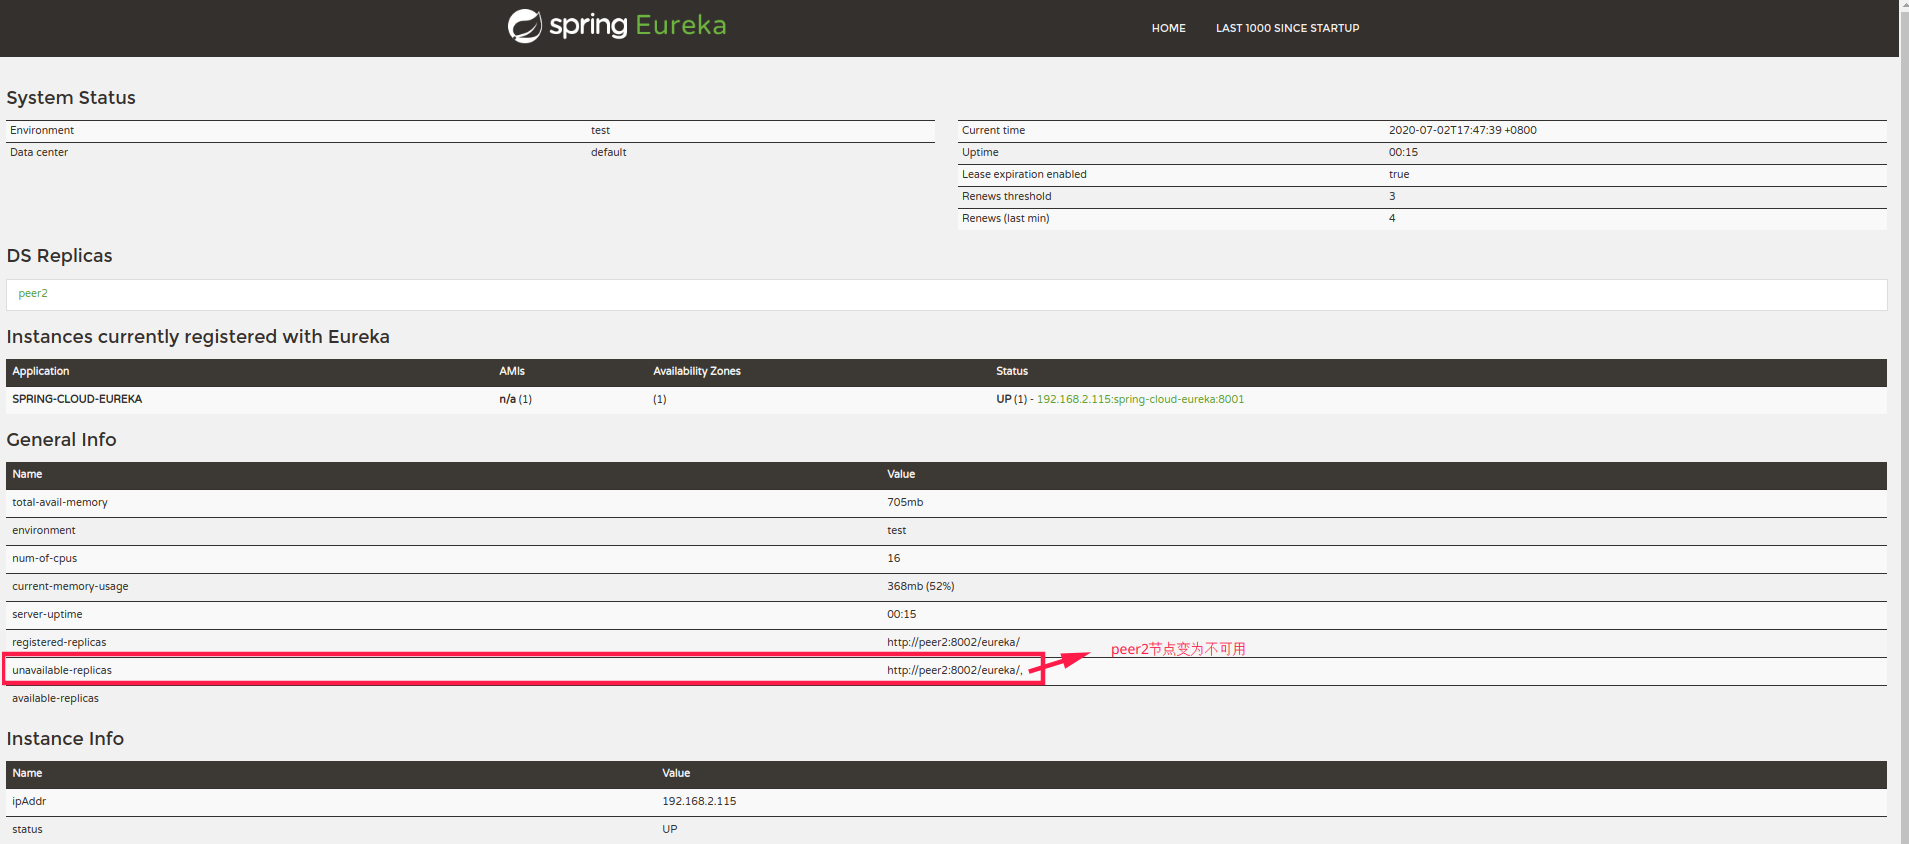Click the Uptime label
Screen dimensions: 1909x844
[x=980, y=152]
